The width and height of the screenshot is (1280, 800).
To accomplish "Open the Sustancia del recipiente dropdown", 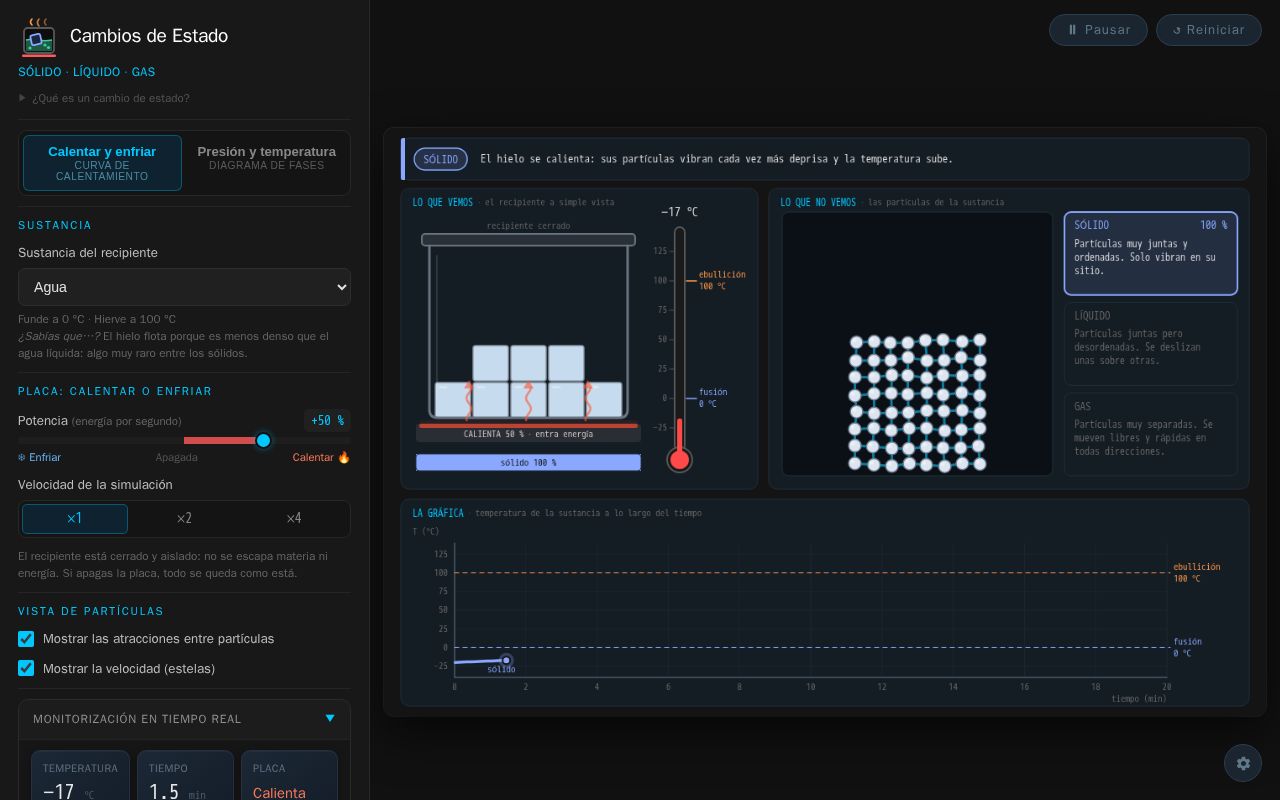I will click(x=184, y=287).
